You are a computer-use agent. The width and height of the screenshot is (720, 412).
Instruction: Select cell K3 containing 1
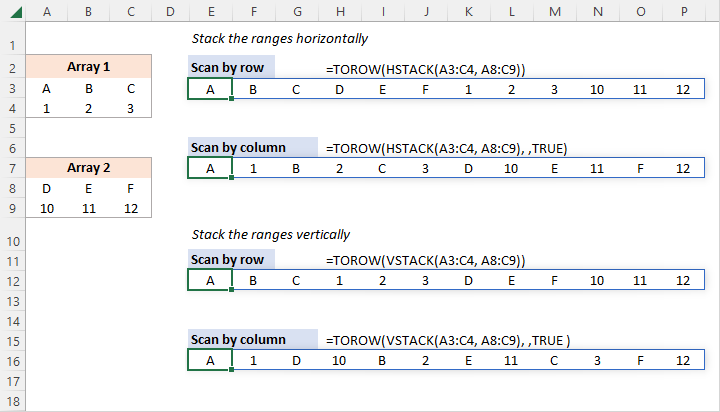tap(468, 89)
